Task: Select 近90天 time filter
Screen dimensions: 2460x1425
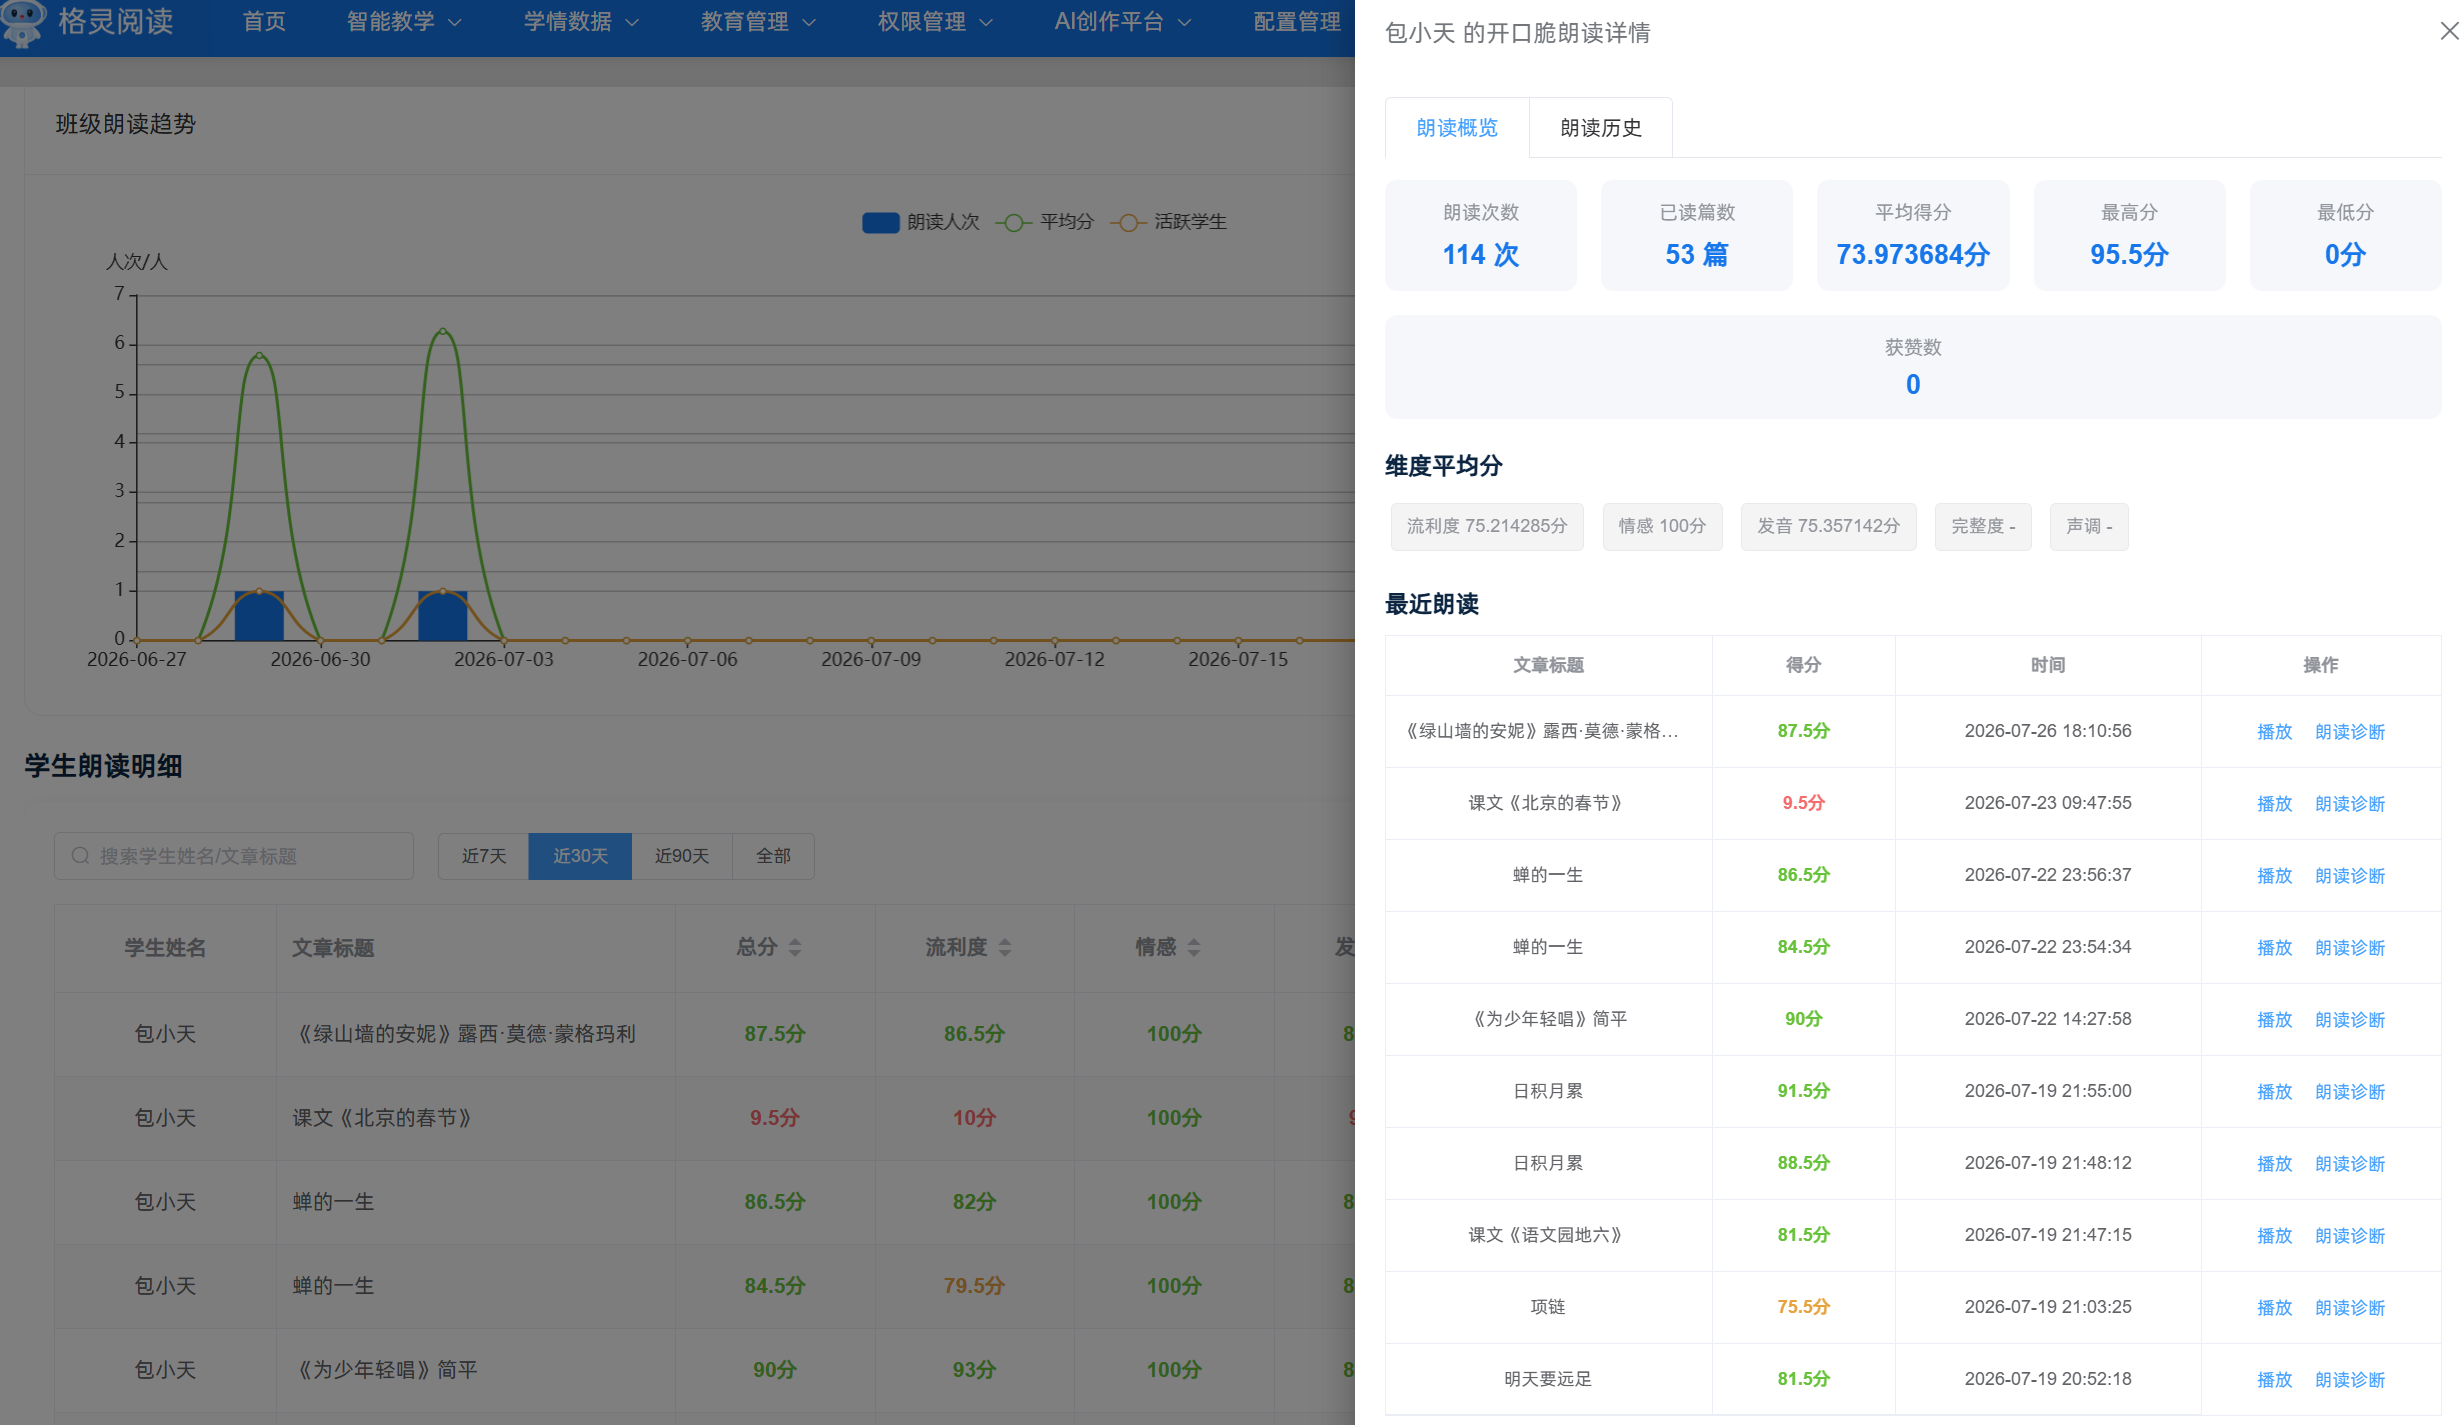Action: tap(682, 856)
